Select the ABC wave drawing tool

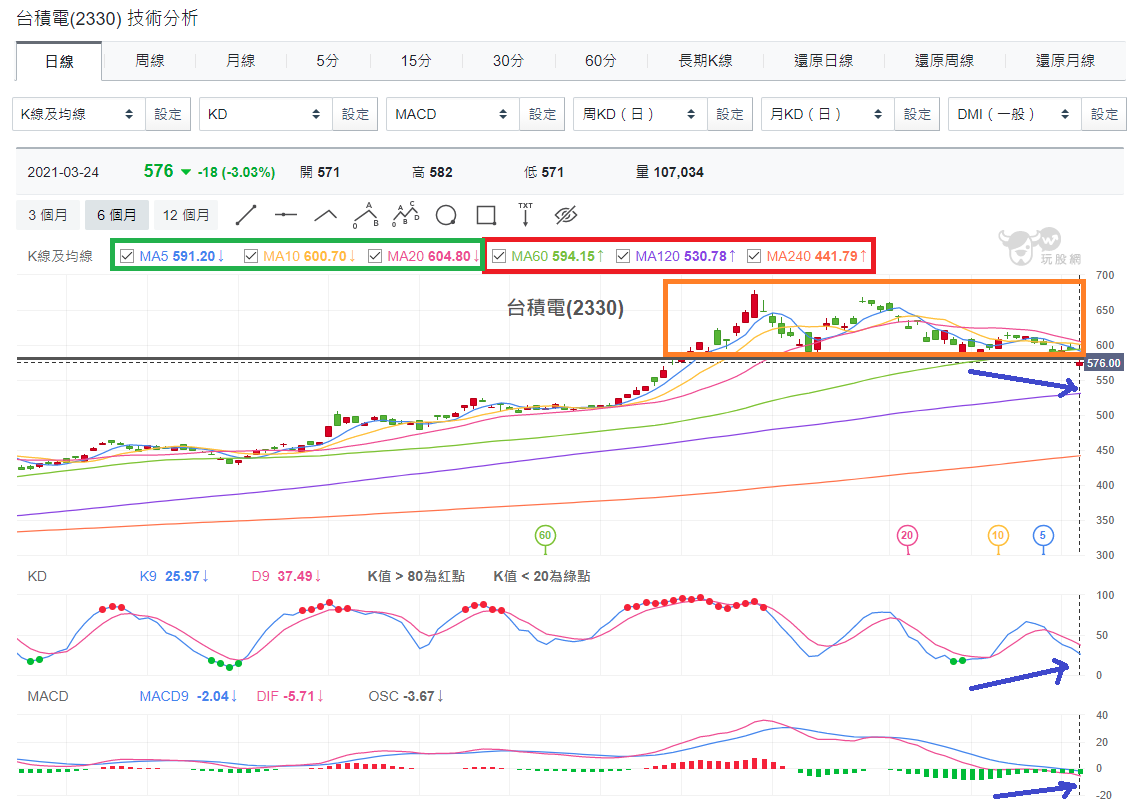(x=366, y=215)
